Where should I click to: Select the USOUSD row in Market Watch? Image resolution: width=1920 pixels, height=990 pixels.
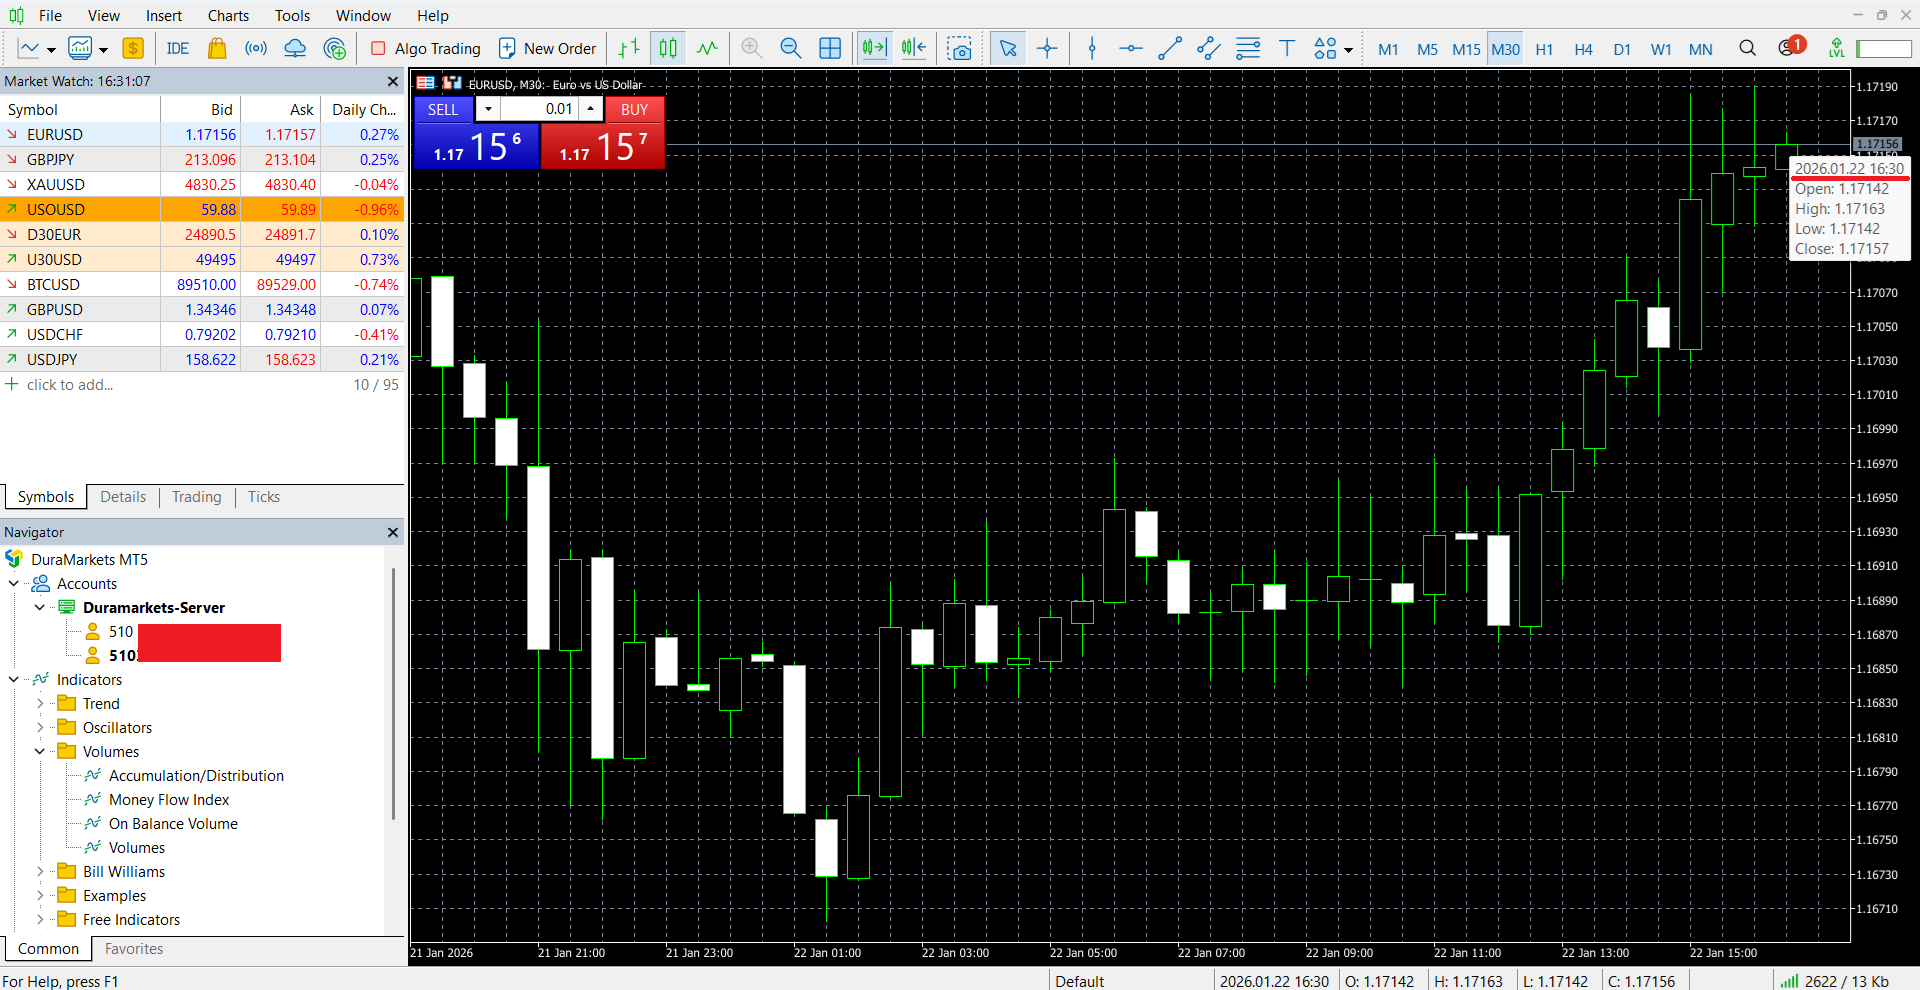pos(202,209)
